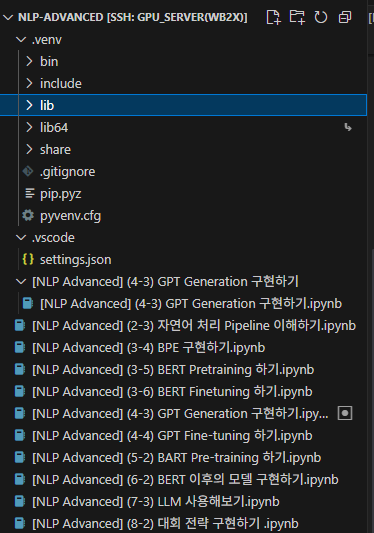Open (8-2) 대회 전략 구현하기 .ipynb
Viewport: 374px width, 533px height.
point(165,524)
